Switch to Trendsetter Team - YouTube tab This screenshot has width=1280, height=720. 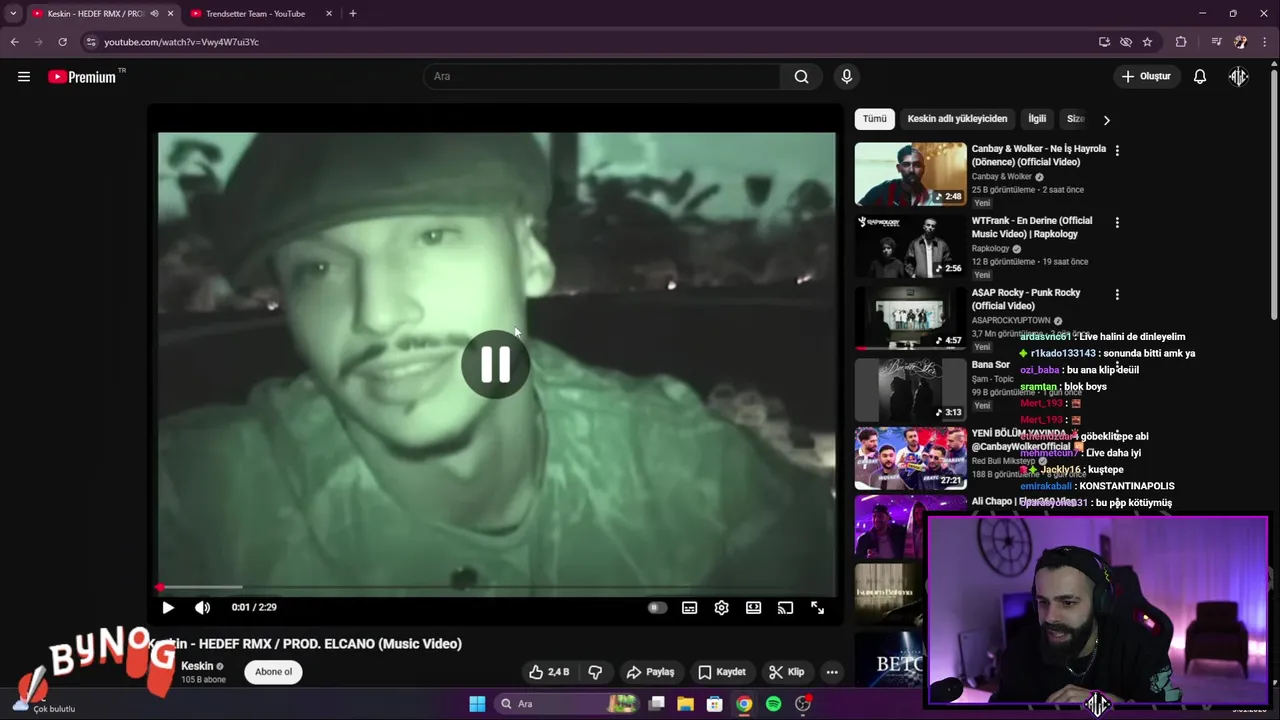coord(255,14)
